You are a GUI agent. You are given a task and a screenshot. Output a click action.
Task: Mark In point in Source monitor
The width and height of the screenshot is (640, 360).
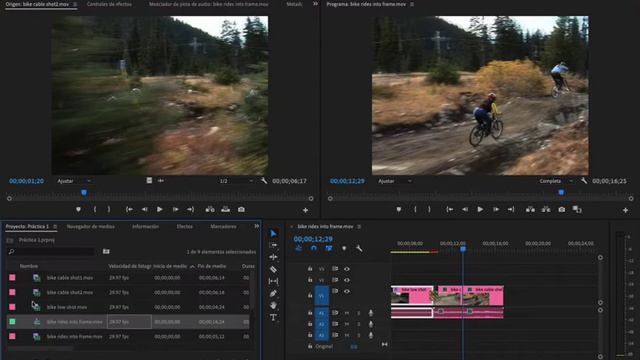click(95, 209)
